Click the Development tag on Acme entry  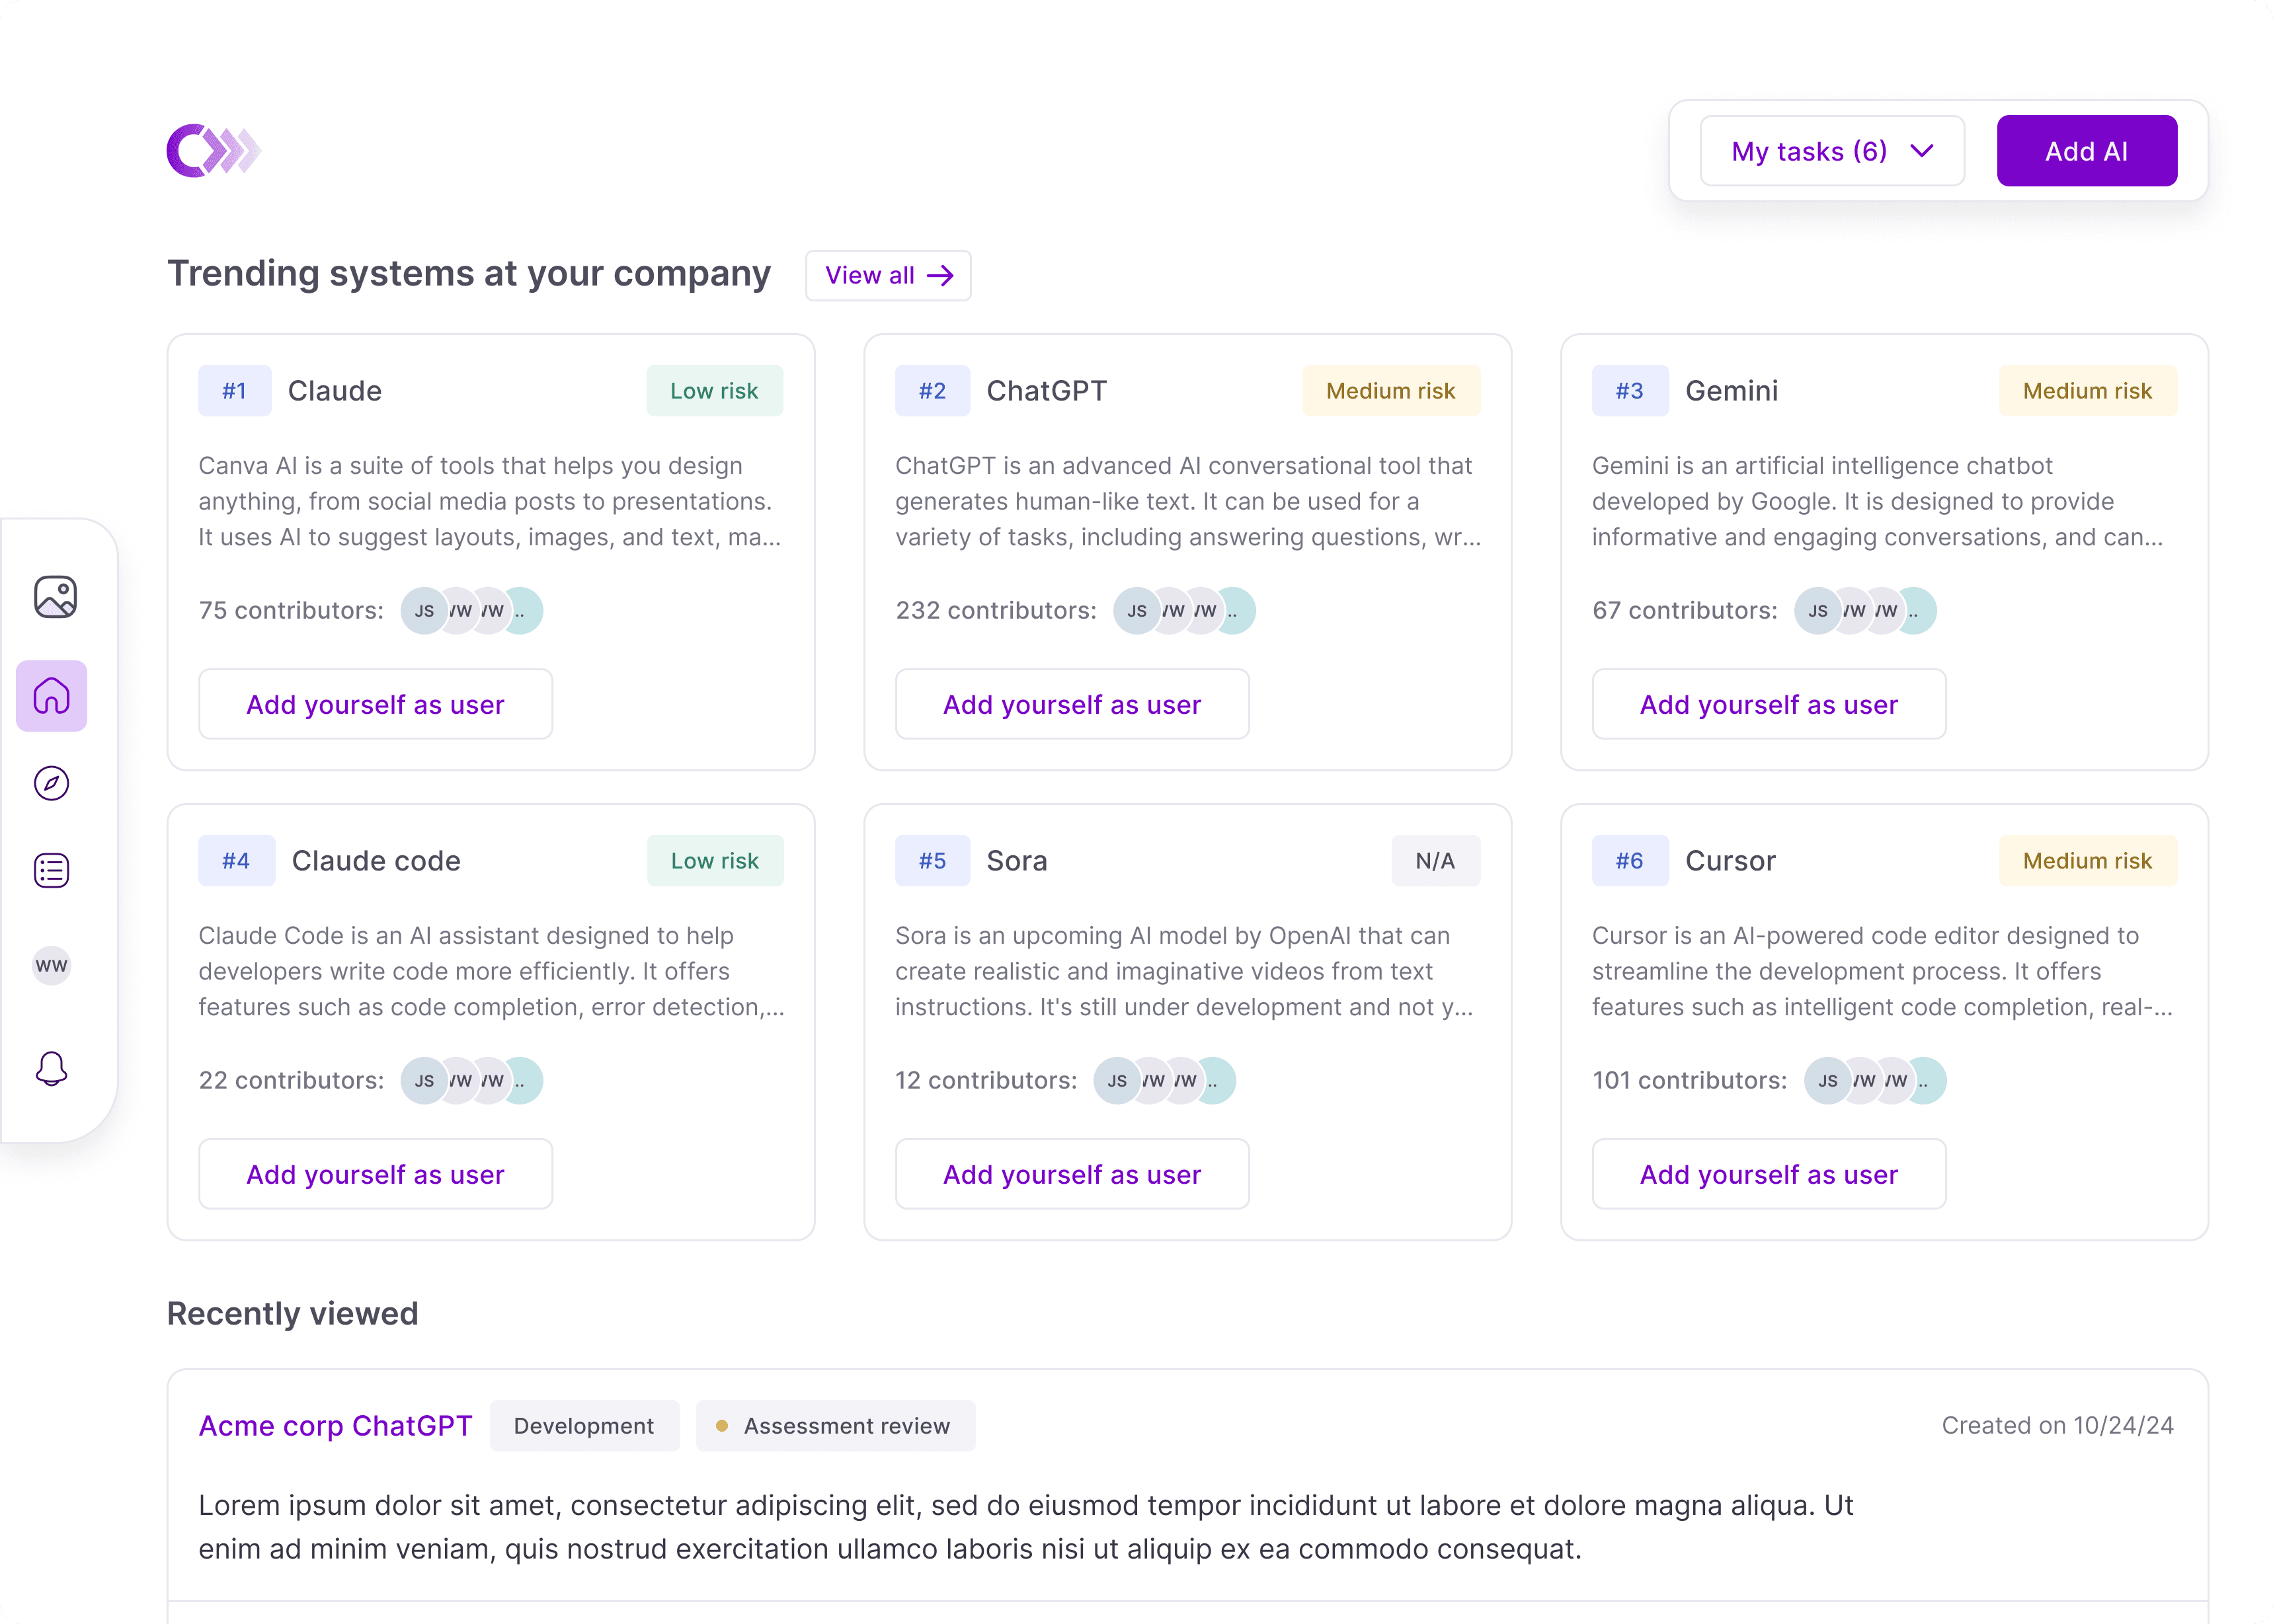584,1426
